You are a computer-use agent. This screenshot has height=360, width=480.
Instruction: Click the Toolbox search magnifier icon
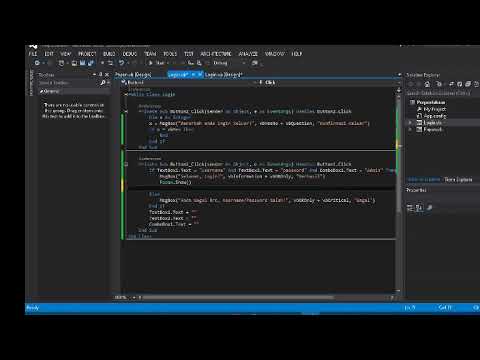pos(103,83)
